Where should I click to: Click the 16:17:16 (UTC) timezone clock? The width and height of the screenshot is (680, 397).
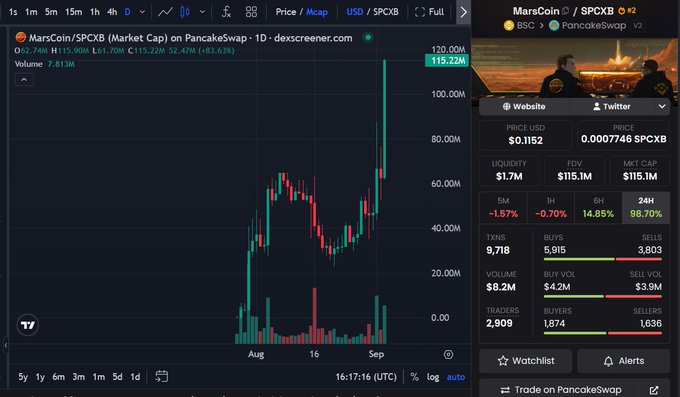(366, 377)
